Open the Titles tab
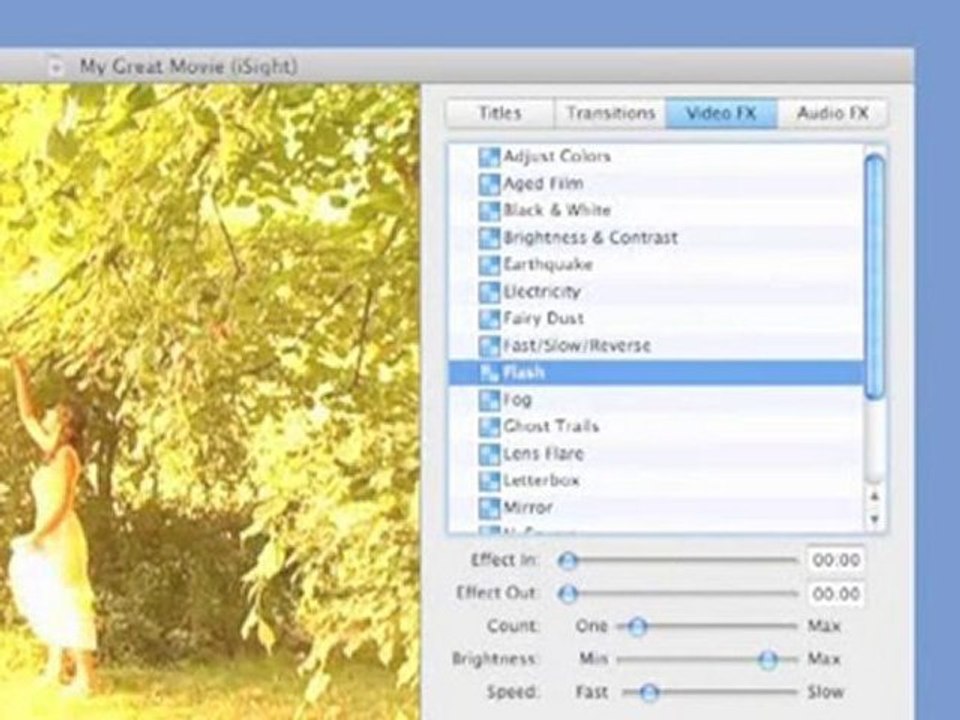The height and width of the screenshot is (720, 960). pyautogui.click(x=500, y=113)
